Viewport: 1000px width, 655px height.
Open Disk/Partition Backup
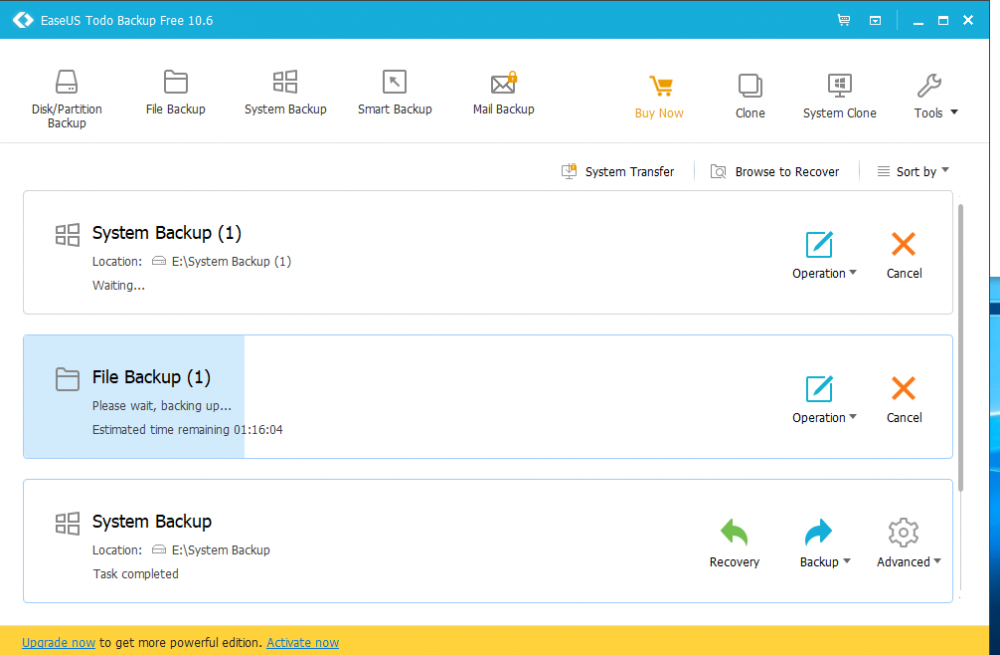pyautogui.click(x=66, y=98)
